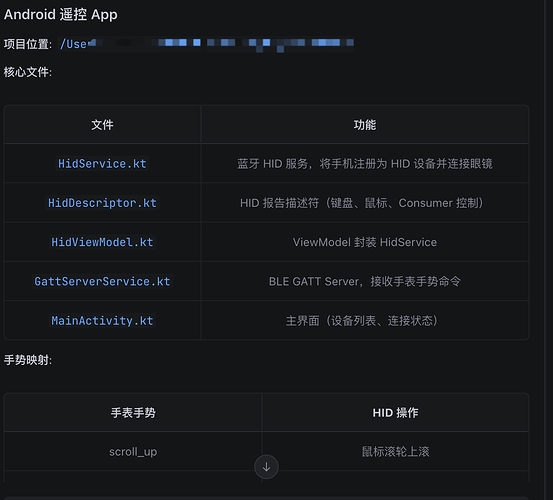Select the '鼠标滚轮上滚' cell

point(395,452)
